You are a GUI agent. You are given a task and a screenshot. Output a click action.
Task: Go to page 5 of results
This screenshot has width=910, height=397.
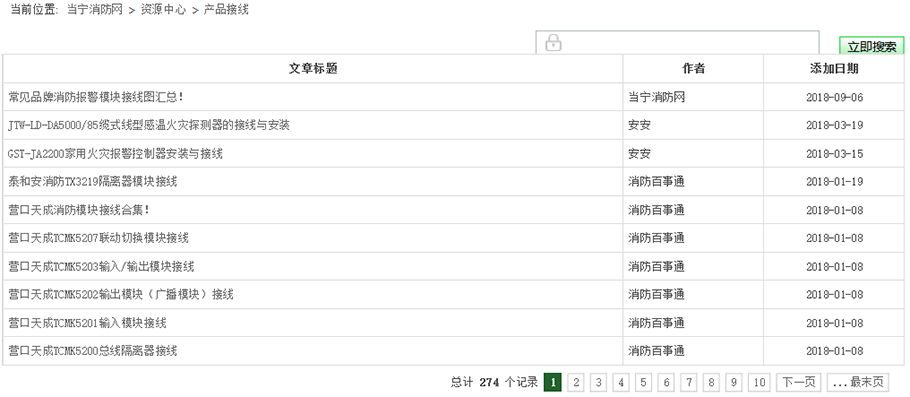pos(643,382)
